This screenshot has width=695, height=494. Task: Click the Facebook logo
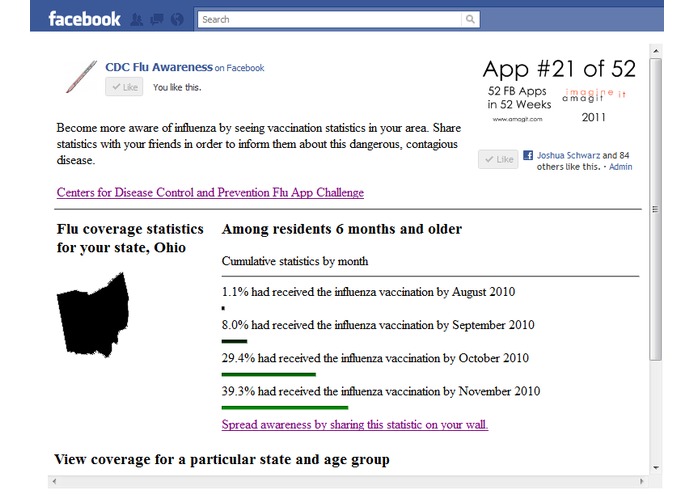coord(84,19)
